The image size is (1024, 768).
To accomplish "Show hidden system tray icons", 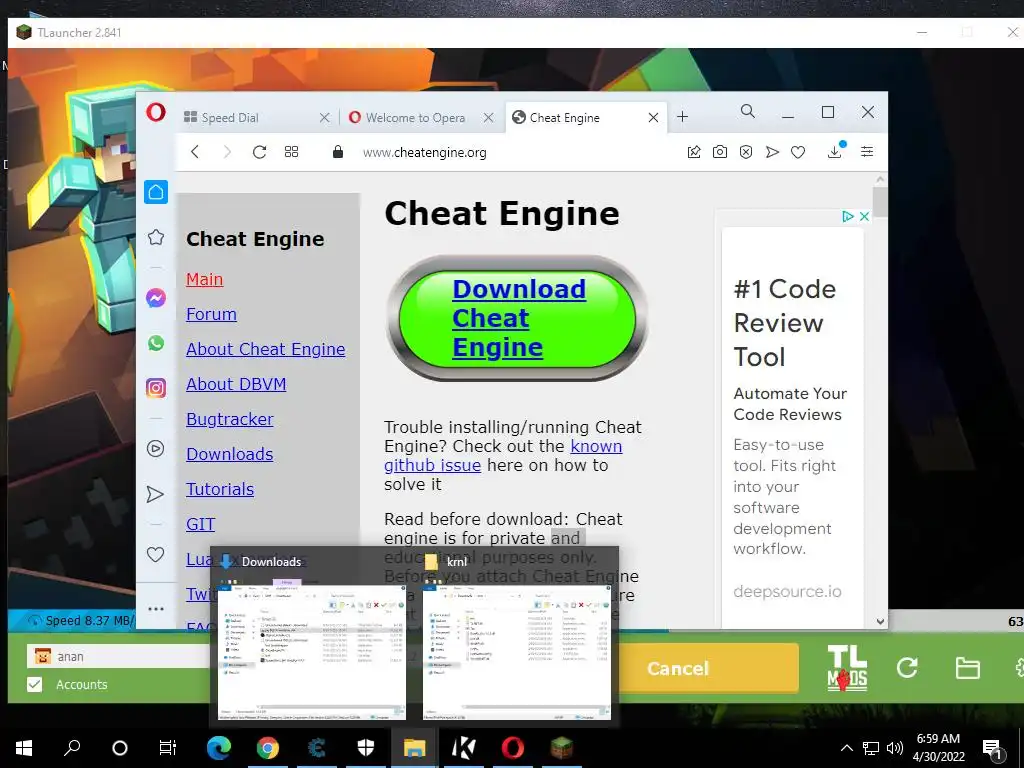I will [x=846, y=748].
